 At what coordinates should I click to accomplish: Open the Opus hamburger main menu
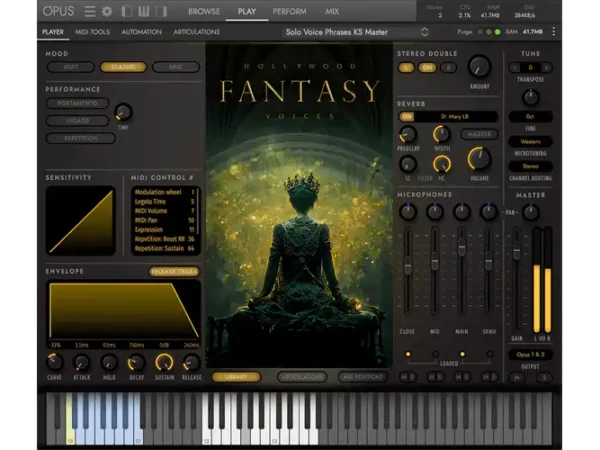click(x=90, y=11)
